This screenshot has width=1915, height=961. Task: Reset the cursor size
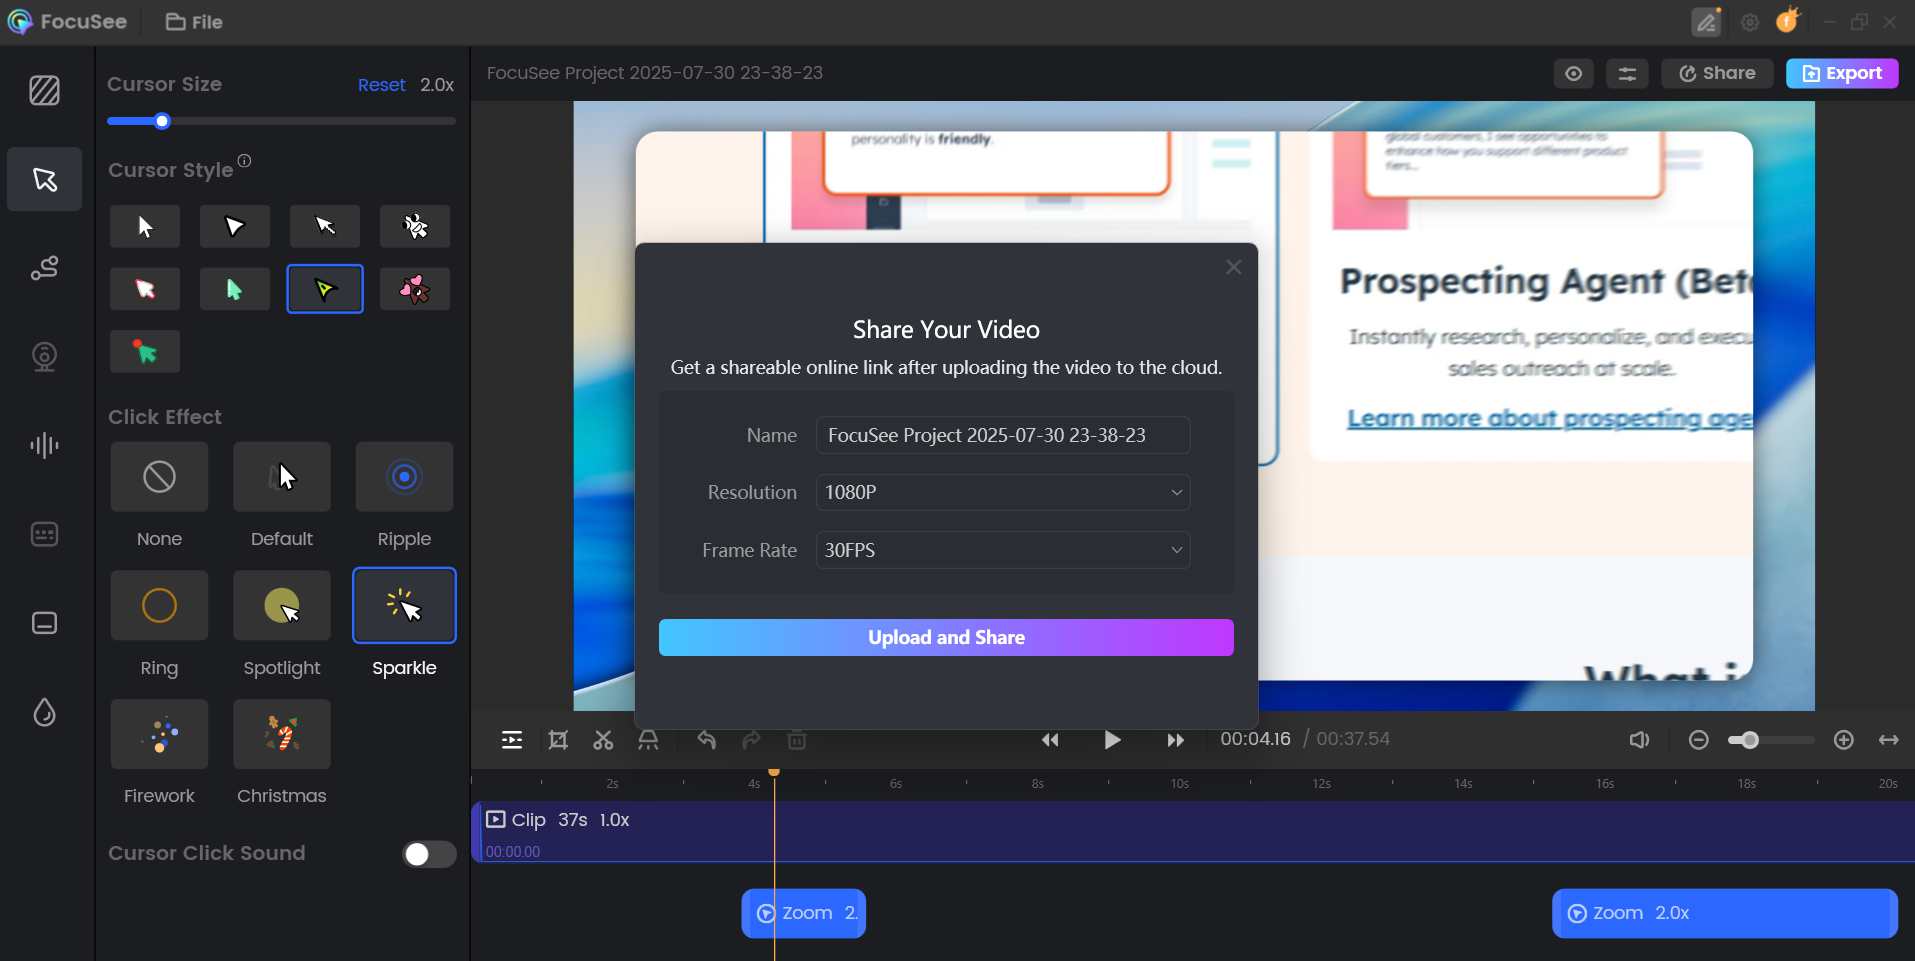(x=381, y=85)
